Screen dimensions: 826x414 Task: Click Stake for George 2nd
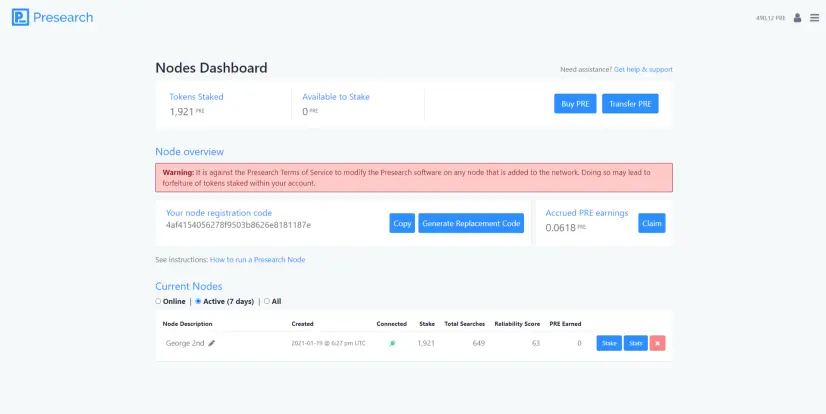(609, 343)
